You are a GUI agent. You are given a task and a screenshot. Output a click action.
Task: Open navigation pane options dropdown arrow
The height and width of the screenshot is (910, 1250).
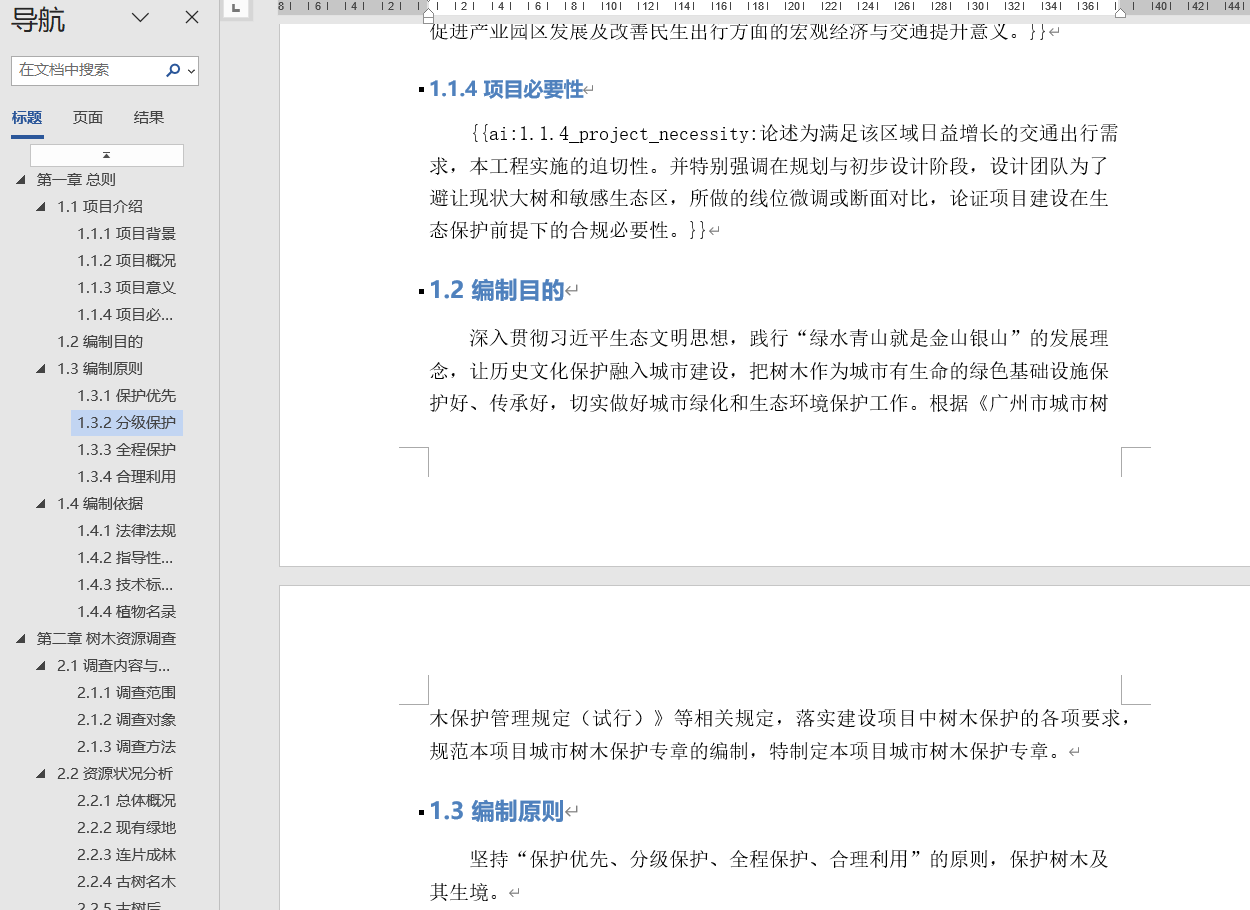141,18
